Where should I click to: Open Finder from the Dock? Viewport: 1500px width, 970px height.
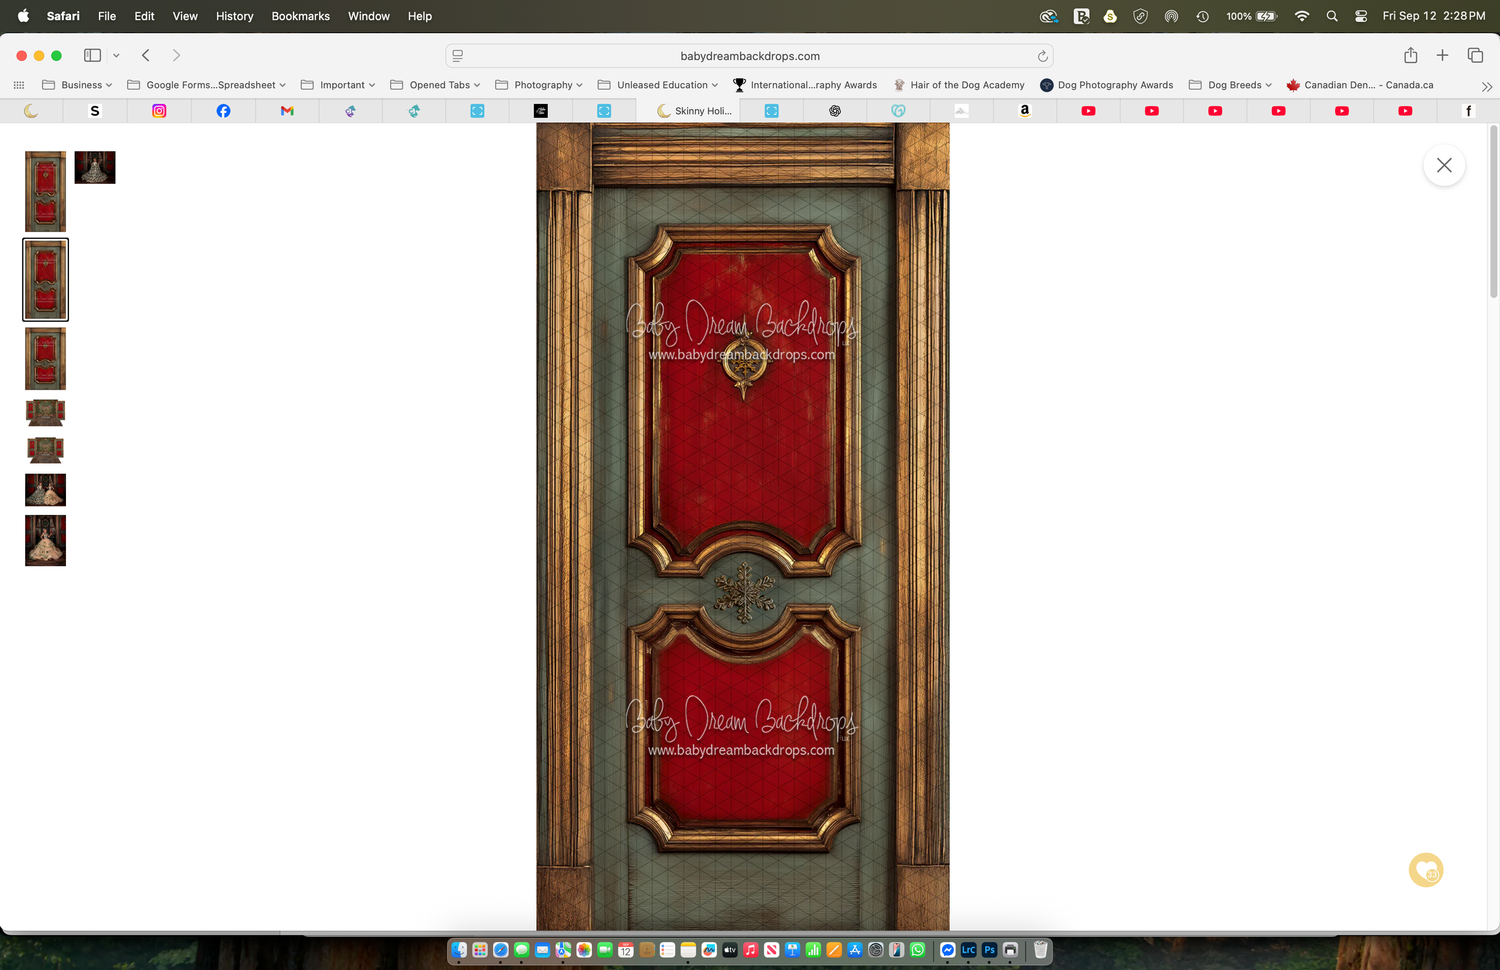click(459, 950)
